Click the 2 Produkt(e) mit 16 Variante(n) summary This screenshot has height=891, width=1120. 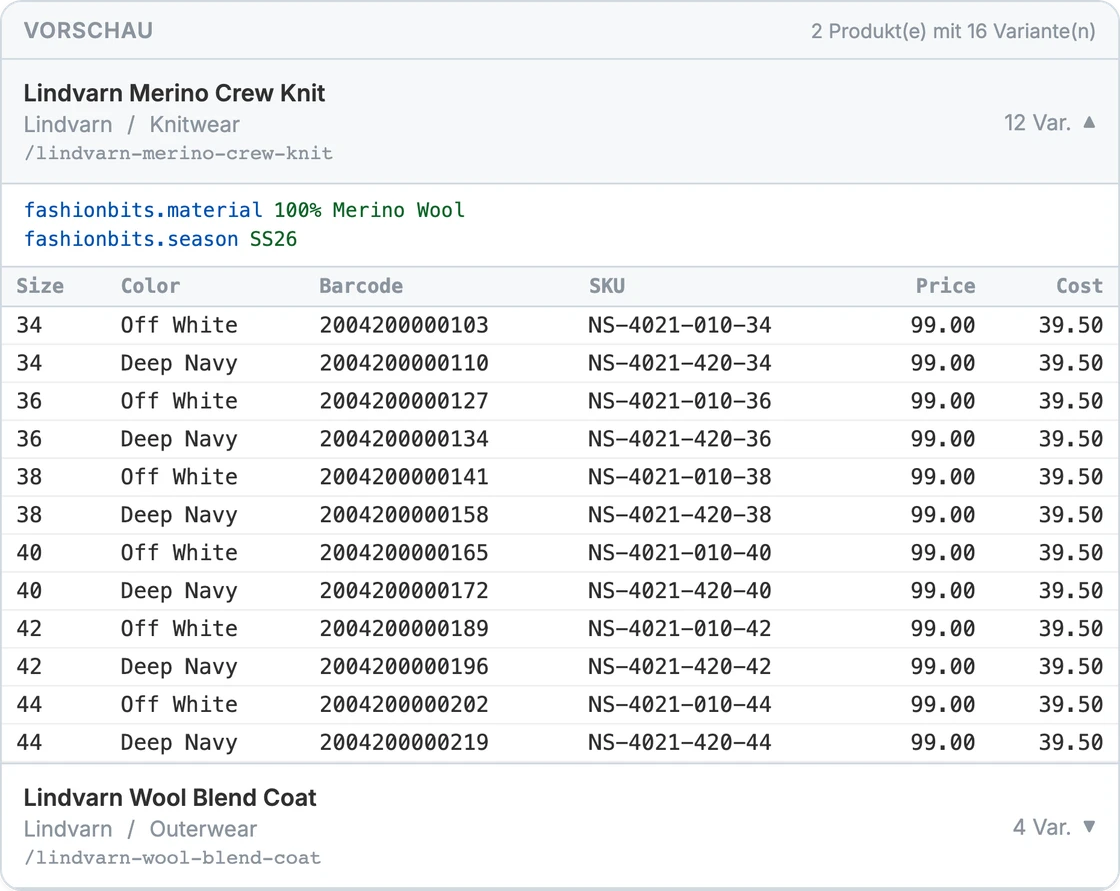coord(953,31)
